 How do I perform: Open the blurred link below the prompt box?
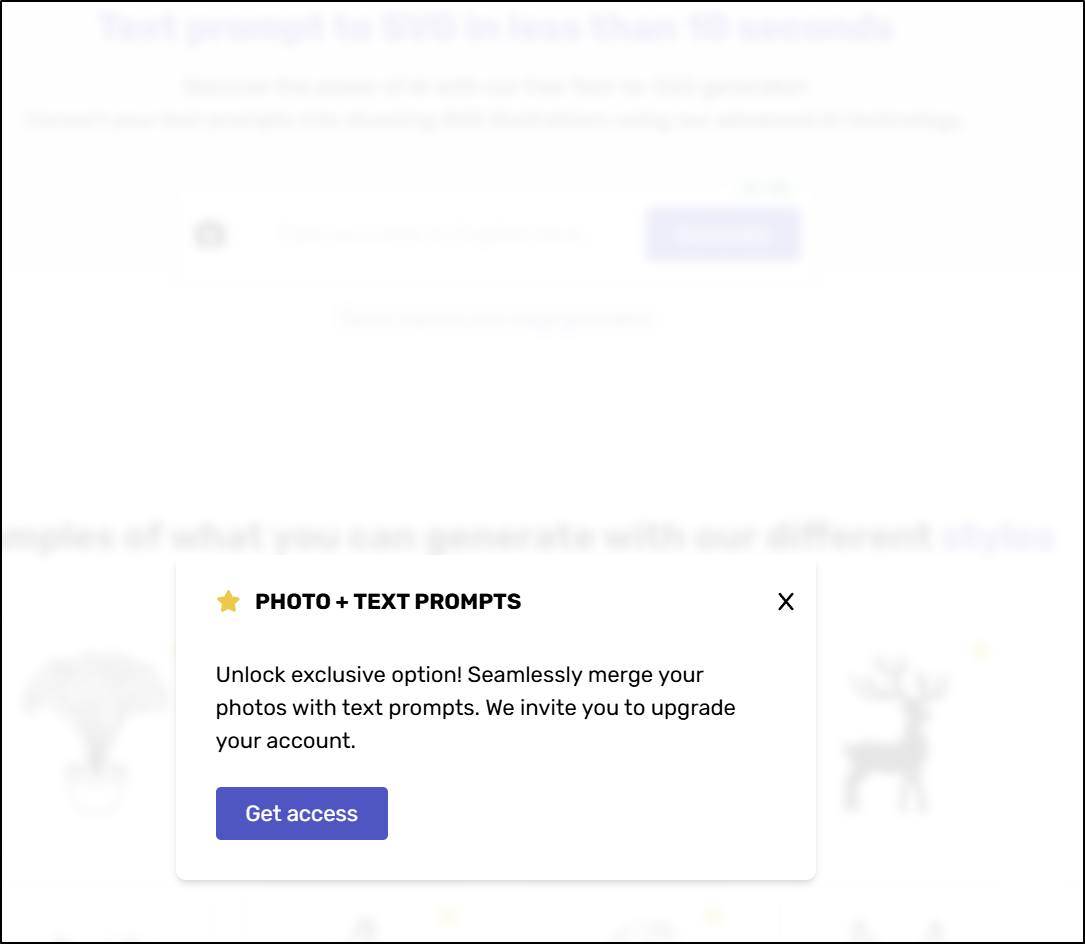point(497,320)
